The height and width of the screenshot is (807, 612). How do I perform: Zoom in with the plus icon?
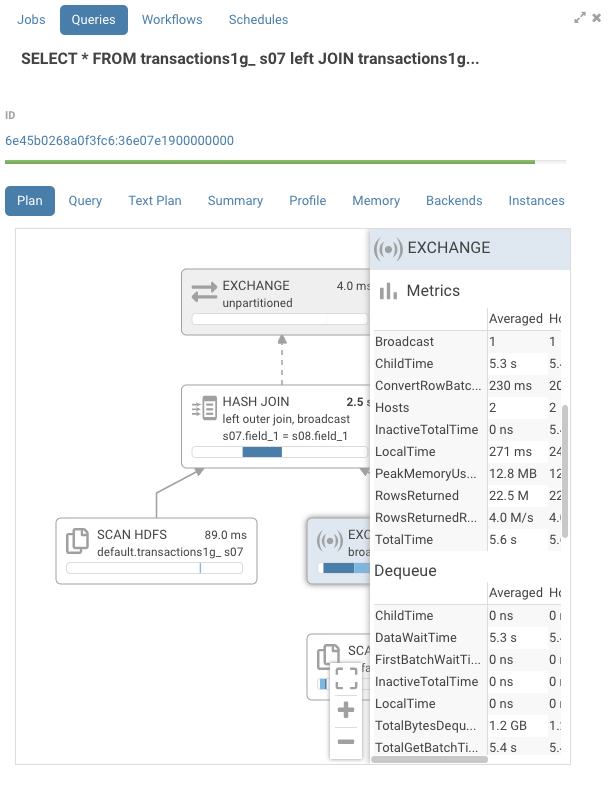346,710
